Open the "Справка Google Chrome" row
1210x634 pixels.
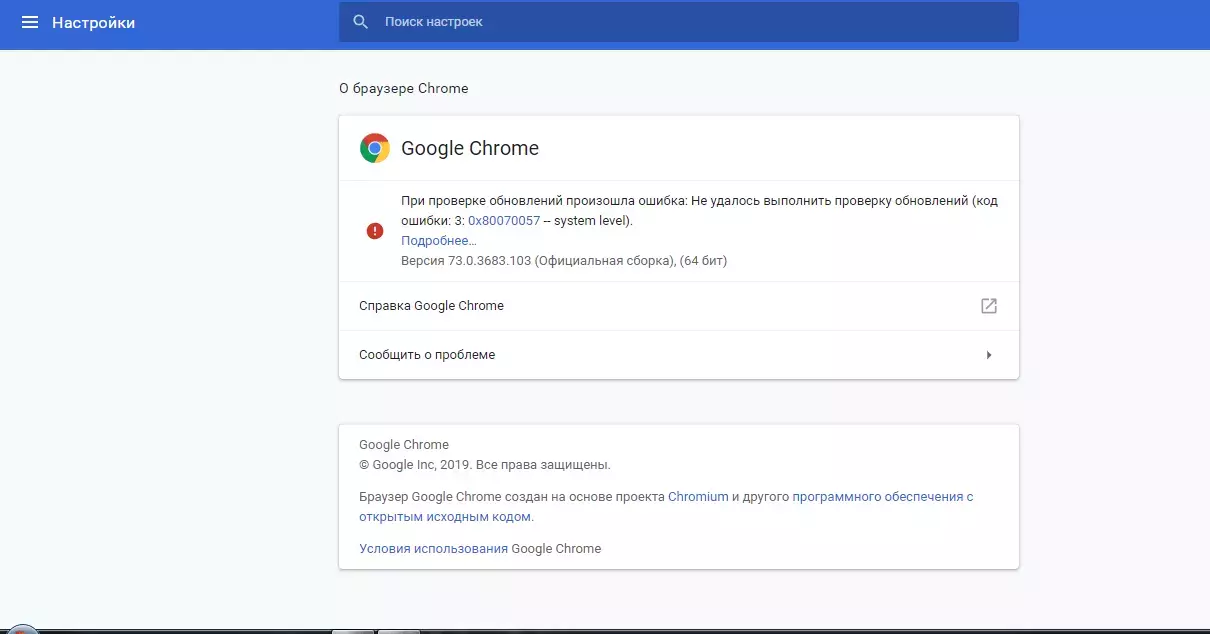[x=679, y=306]
